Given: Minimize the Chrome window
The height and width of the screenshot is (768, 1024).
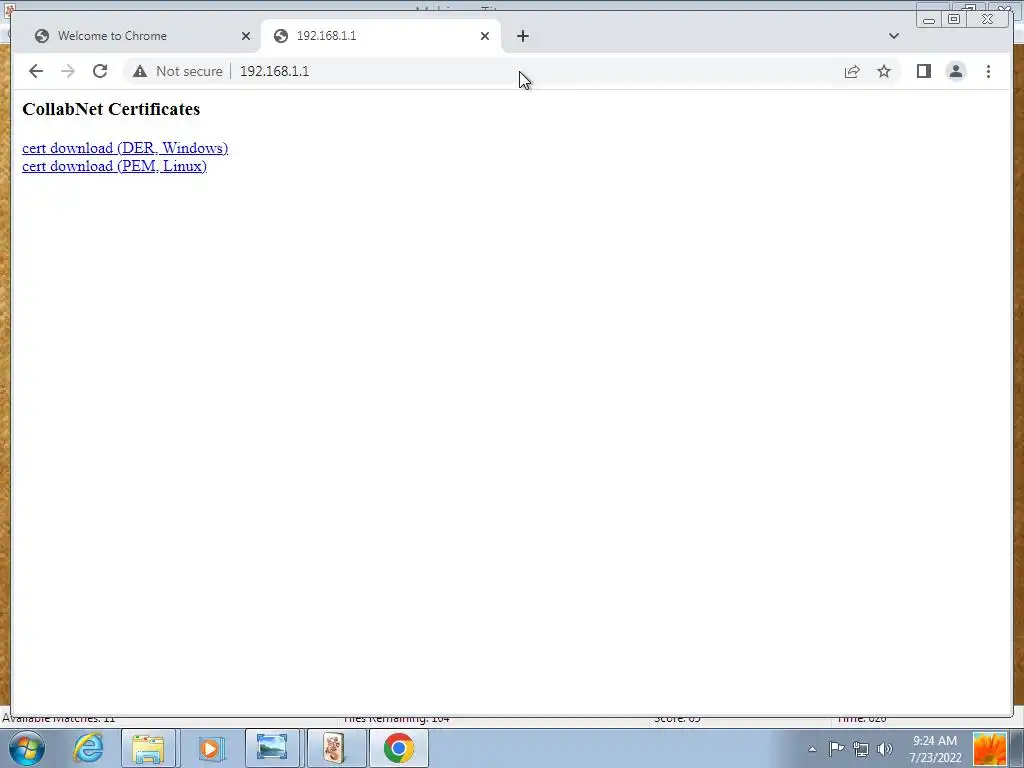Looking at the screenshot, I should point(929,20).
